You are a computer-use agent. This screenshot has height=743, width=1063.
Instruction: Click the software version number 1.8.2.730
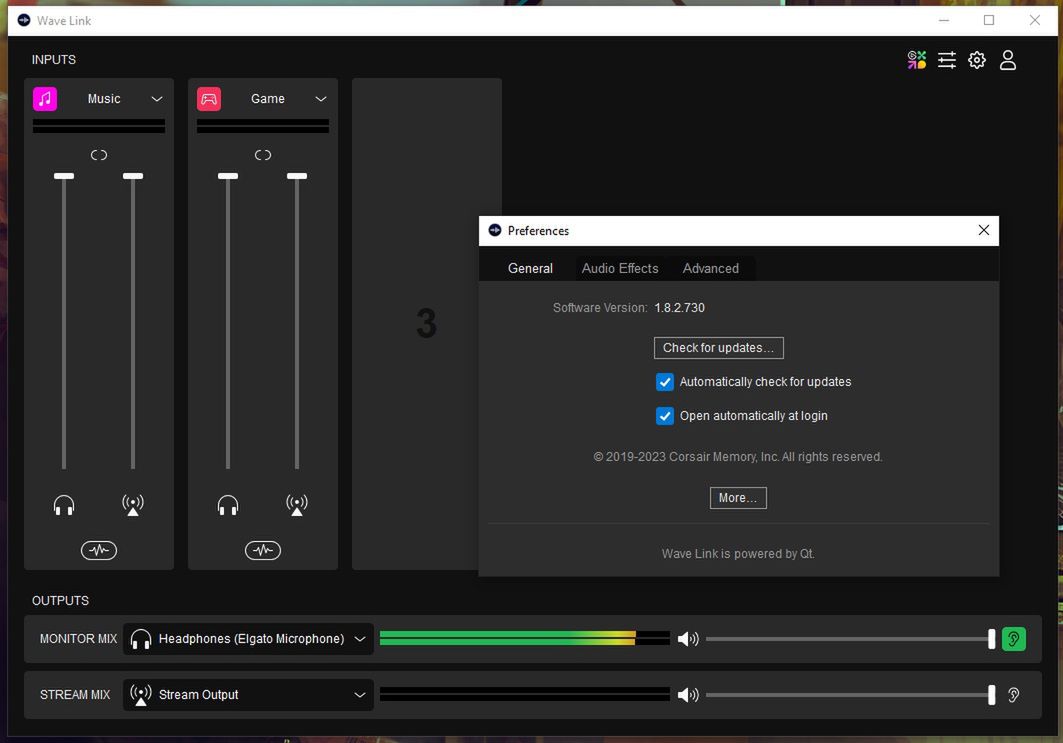tap(679, 308)
